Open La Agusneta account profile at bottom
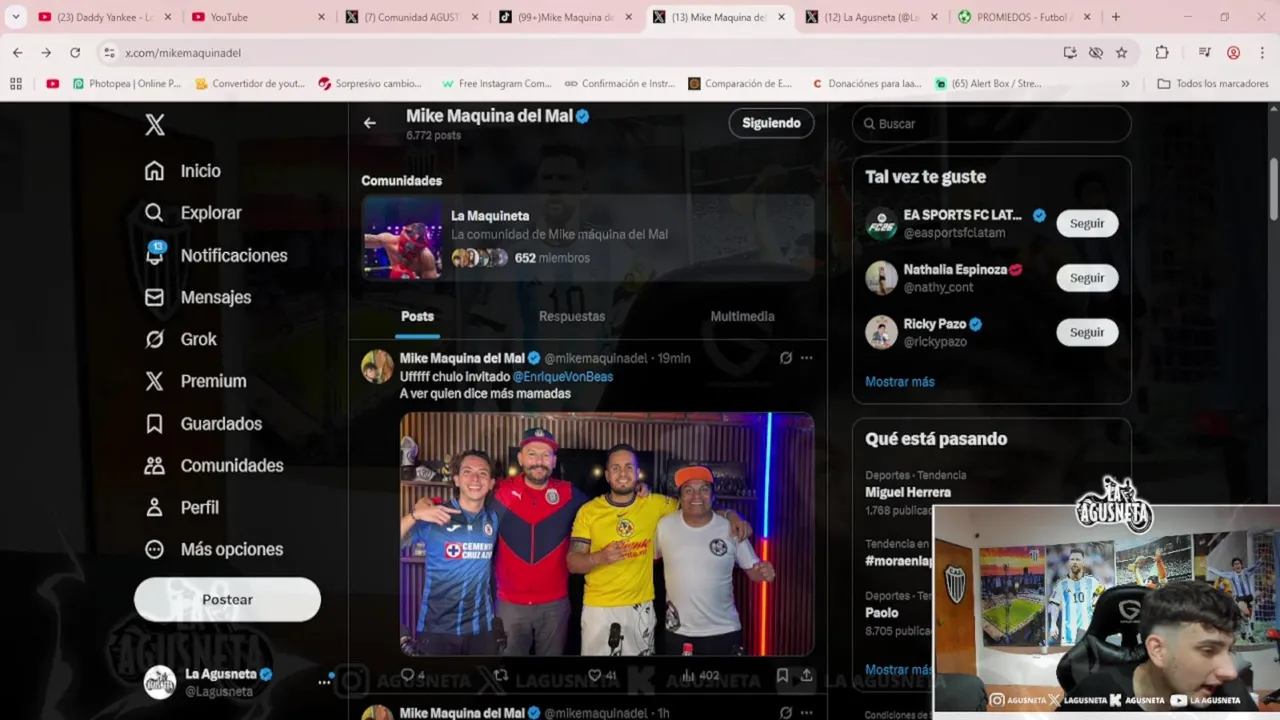 pos(227,682)
